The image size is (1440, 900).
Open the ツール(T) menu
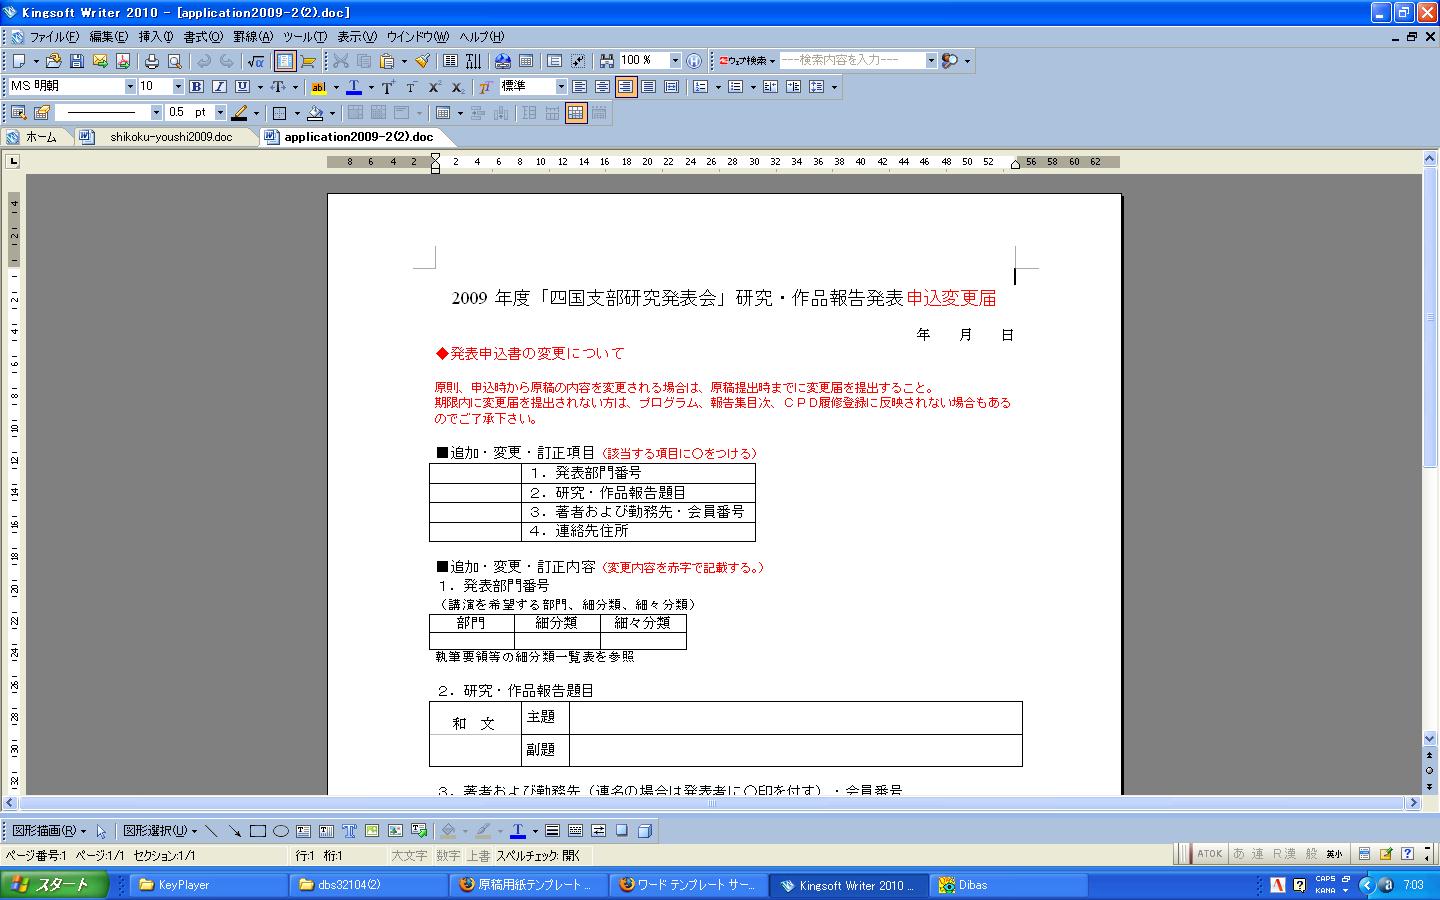point(305,37)
